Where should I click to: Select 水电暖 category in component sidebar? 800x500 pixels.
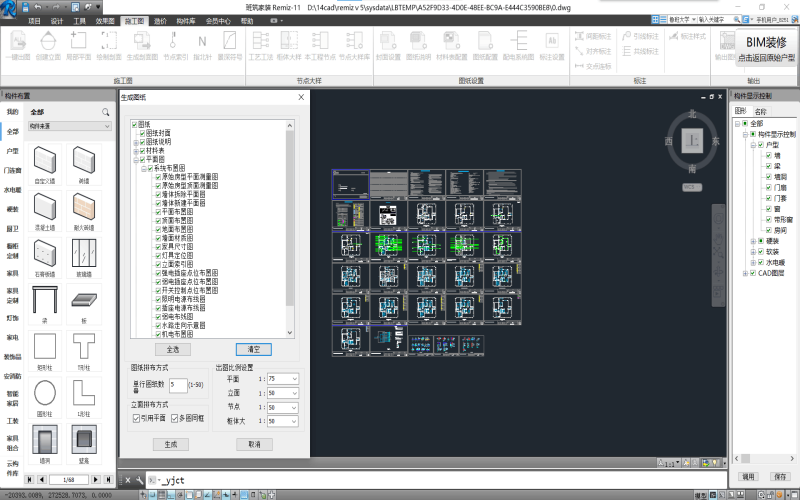pyautogui.click(x=13, y=190)
